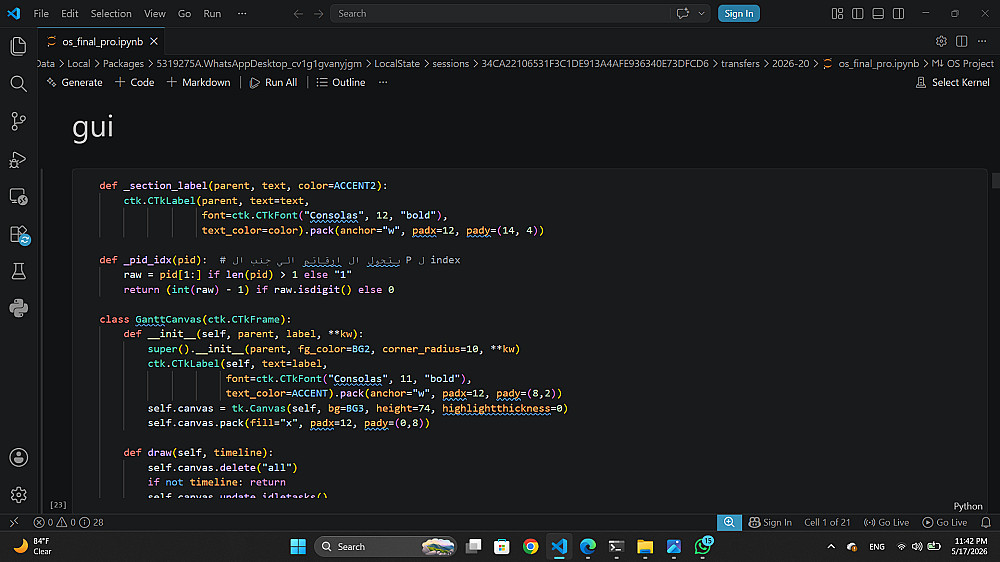The height and width of the screenshot is (562, 1000).
Task: Select the os_final_pro.ipynb tab
Action: click(x=102, y=41)
